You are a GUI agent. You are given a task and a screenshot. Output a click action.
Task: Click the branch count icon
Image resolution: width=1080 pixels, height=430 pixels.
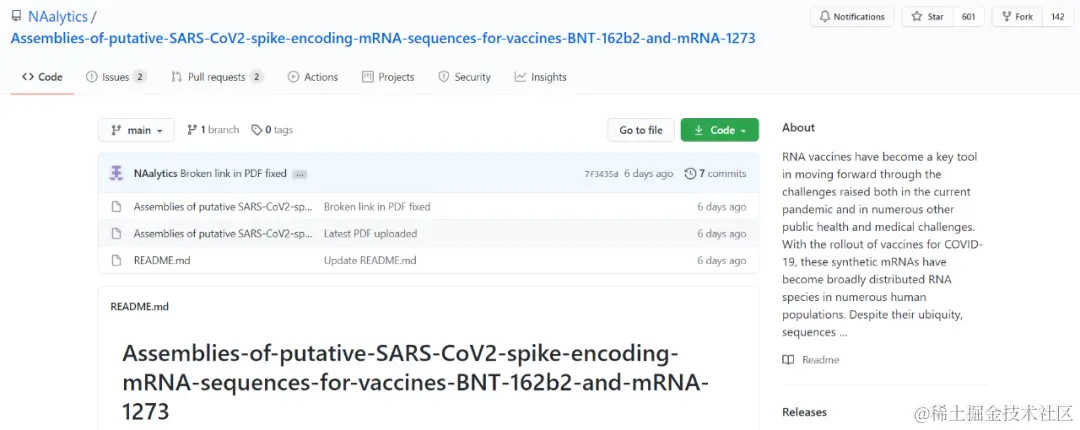tap(192, 130)
